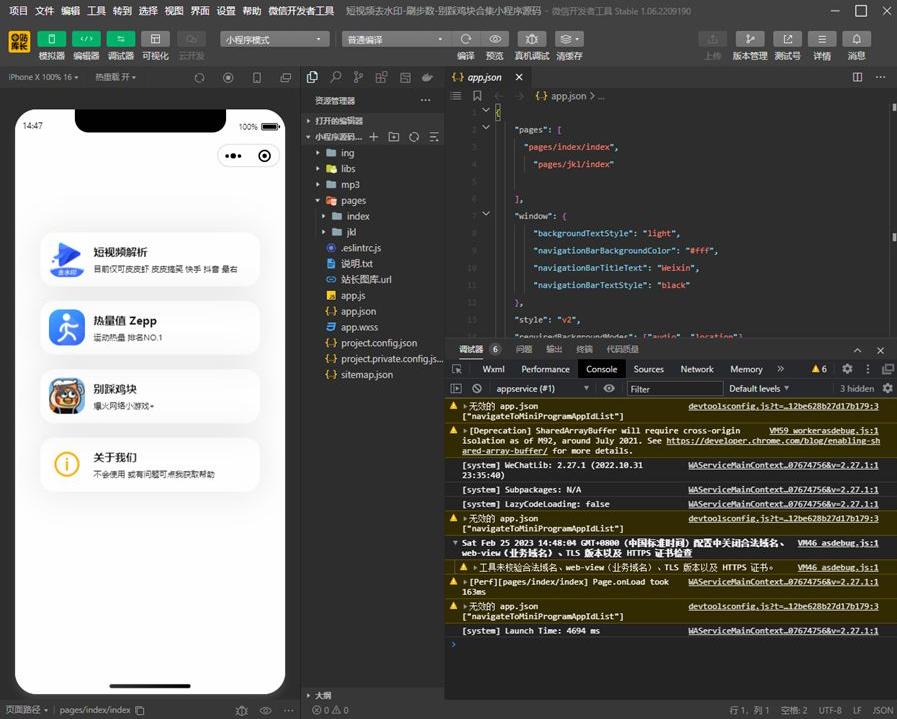Start real device debugging (真机调试)
Screen dimensions: 897x719
tap(531, 39)
